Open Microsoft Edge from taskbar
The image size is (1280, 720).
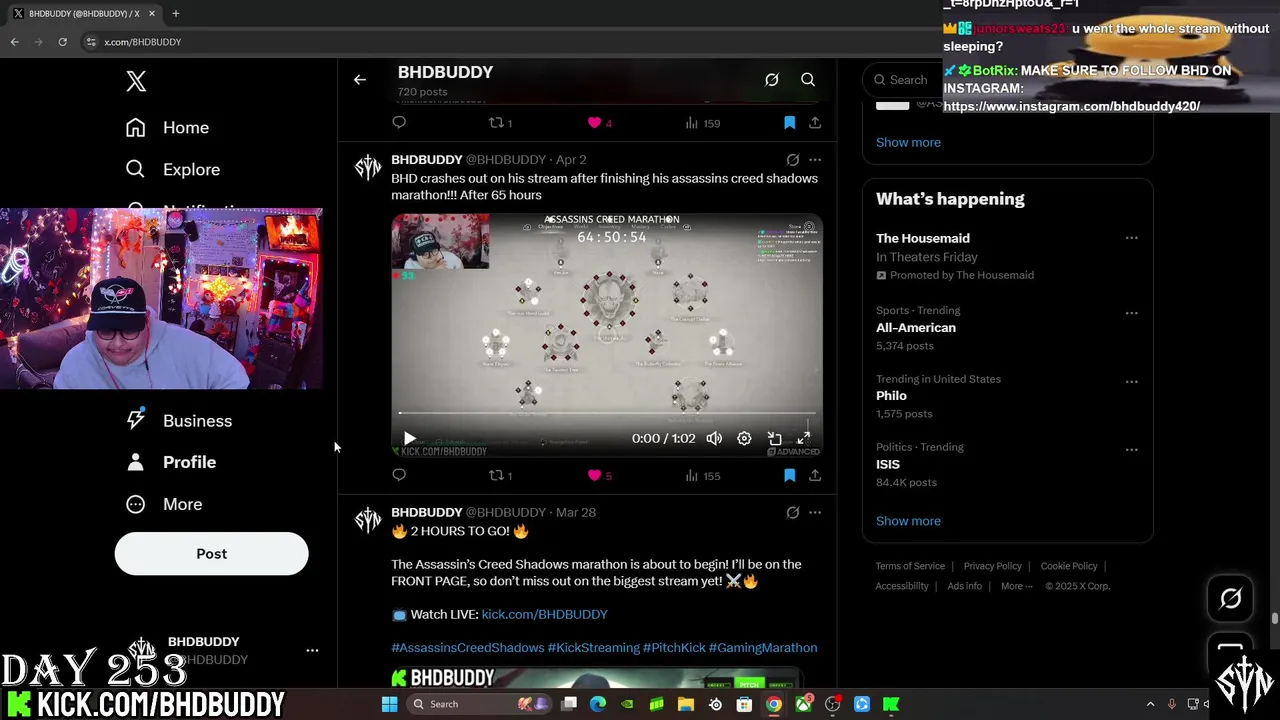point(598,704)
